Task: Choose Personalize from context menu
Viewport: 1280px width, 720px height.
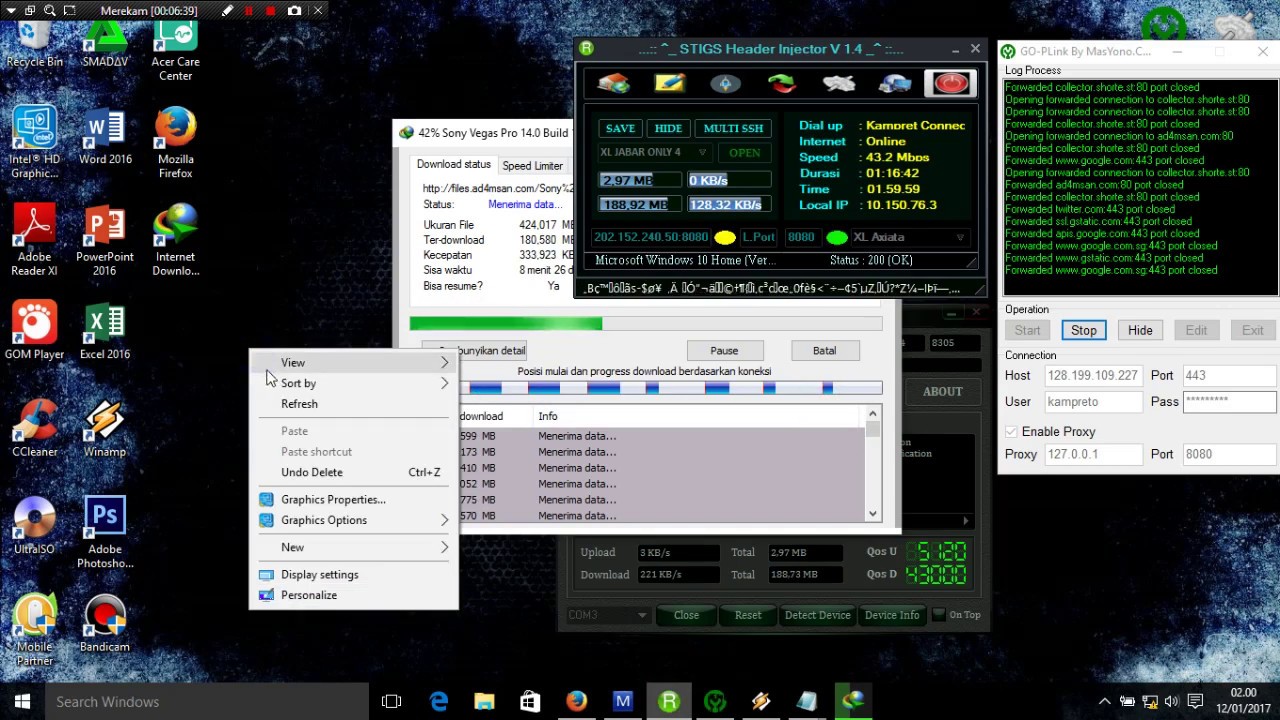Action: point(354,595)
